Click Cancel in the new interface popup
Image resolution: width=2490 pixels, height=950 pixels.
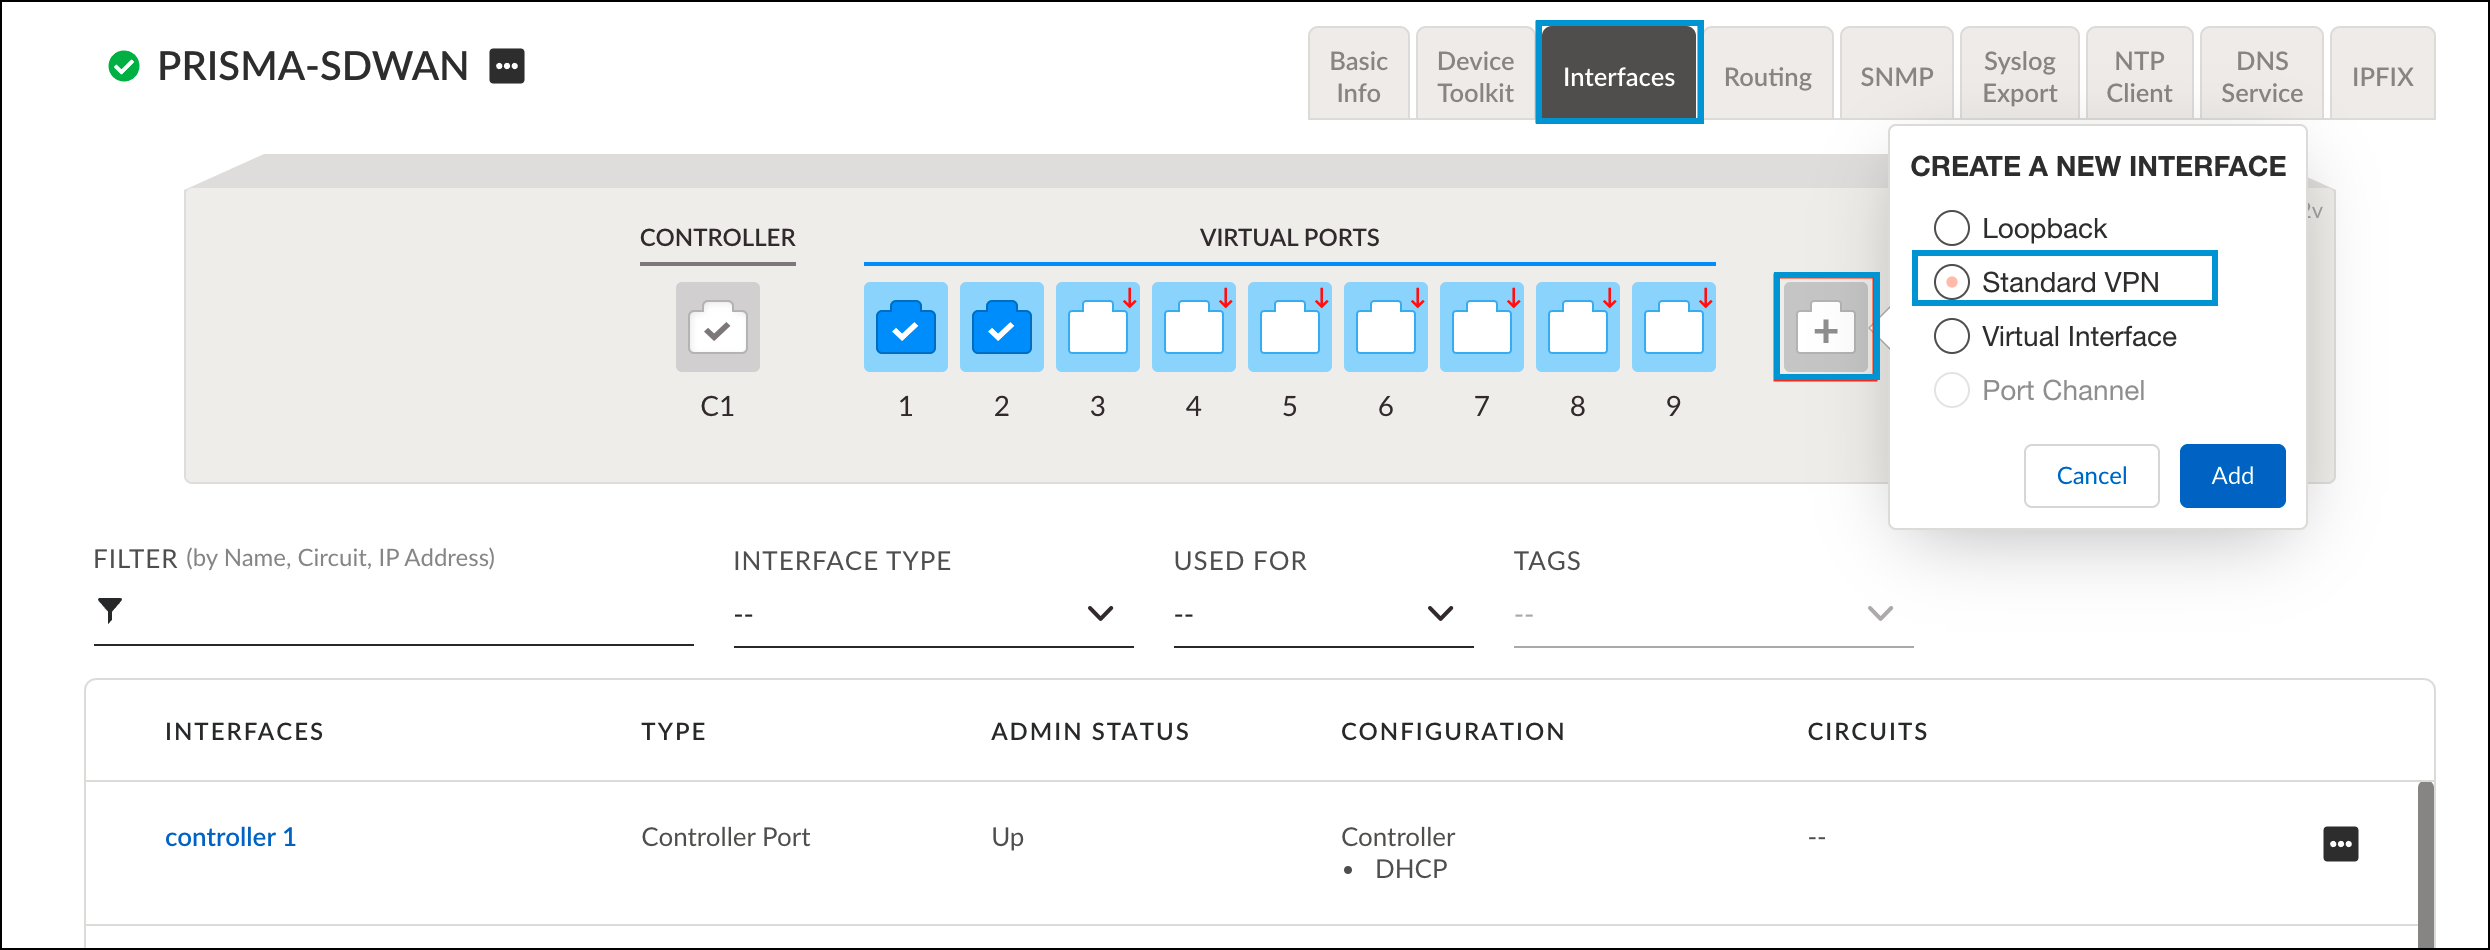[x=2091, y=476]
